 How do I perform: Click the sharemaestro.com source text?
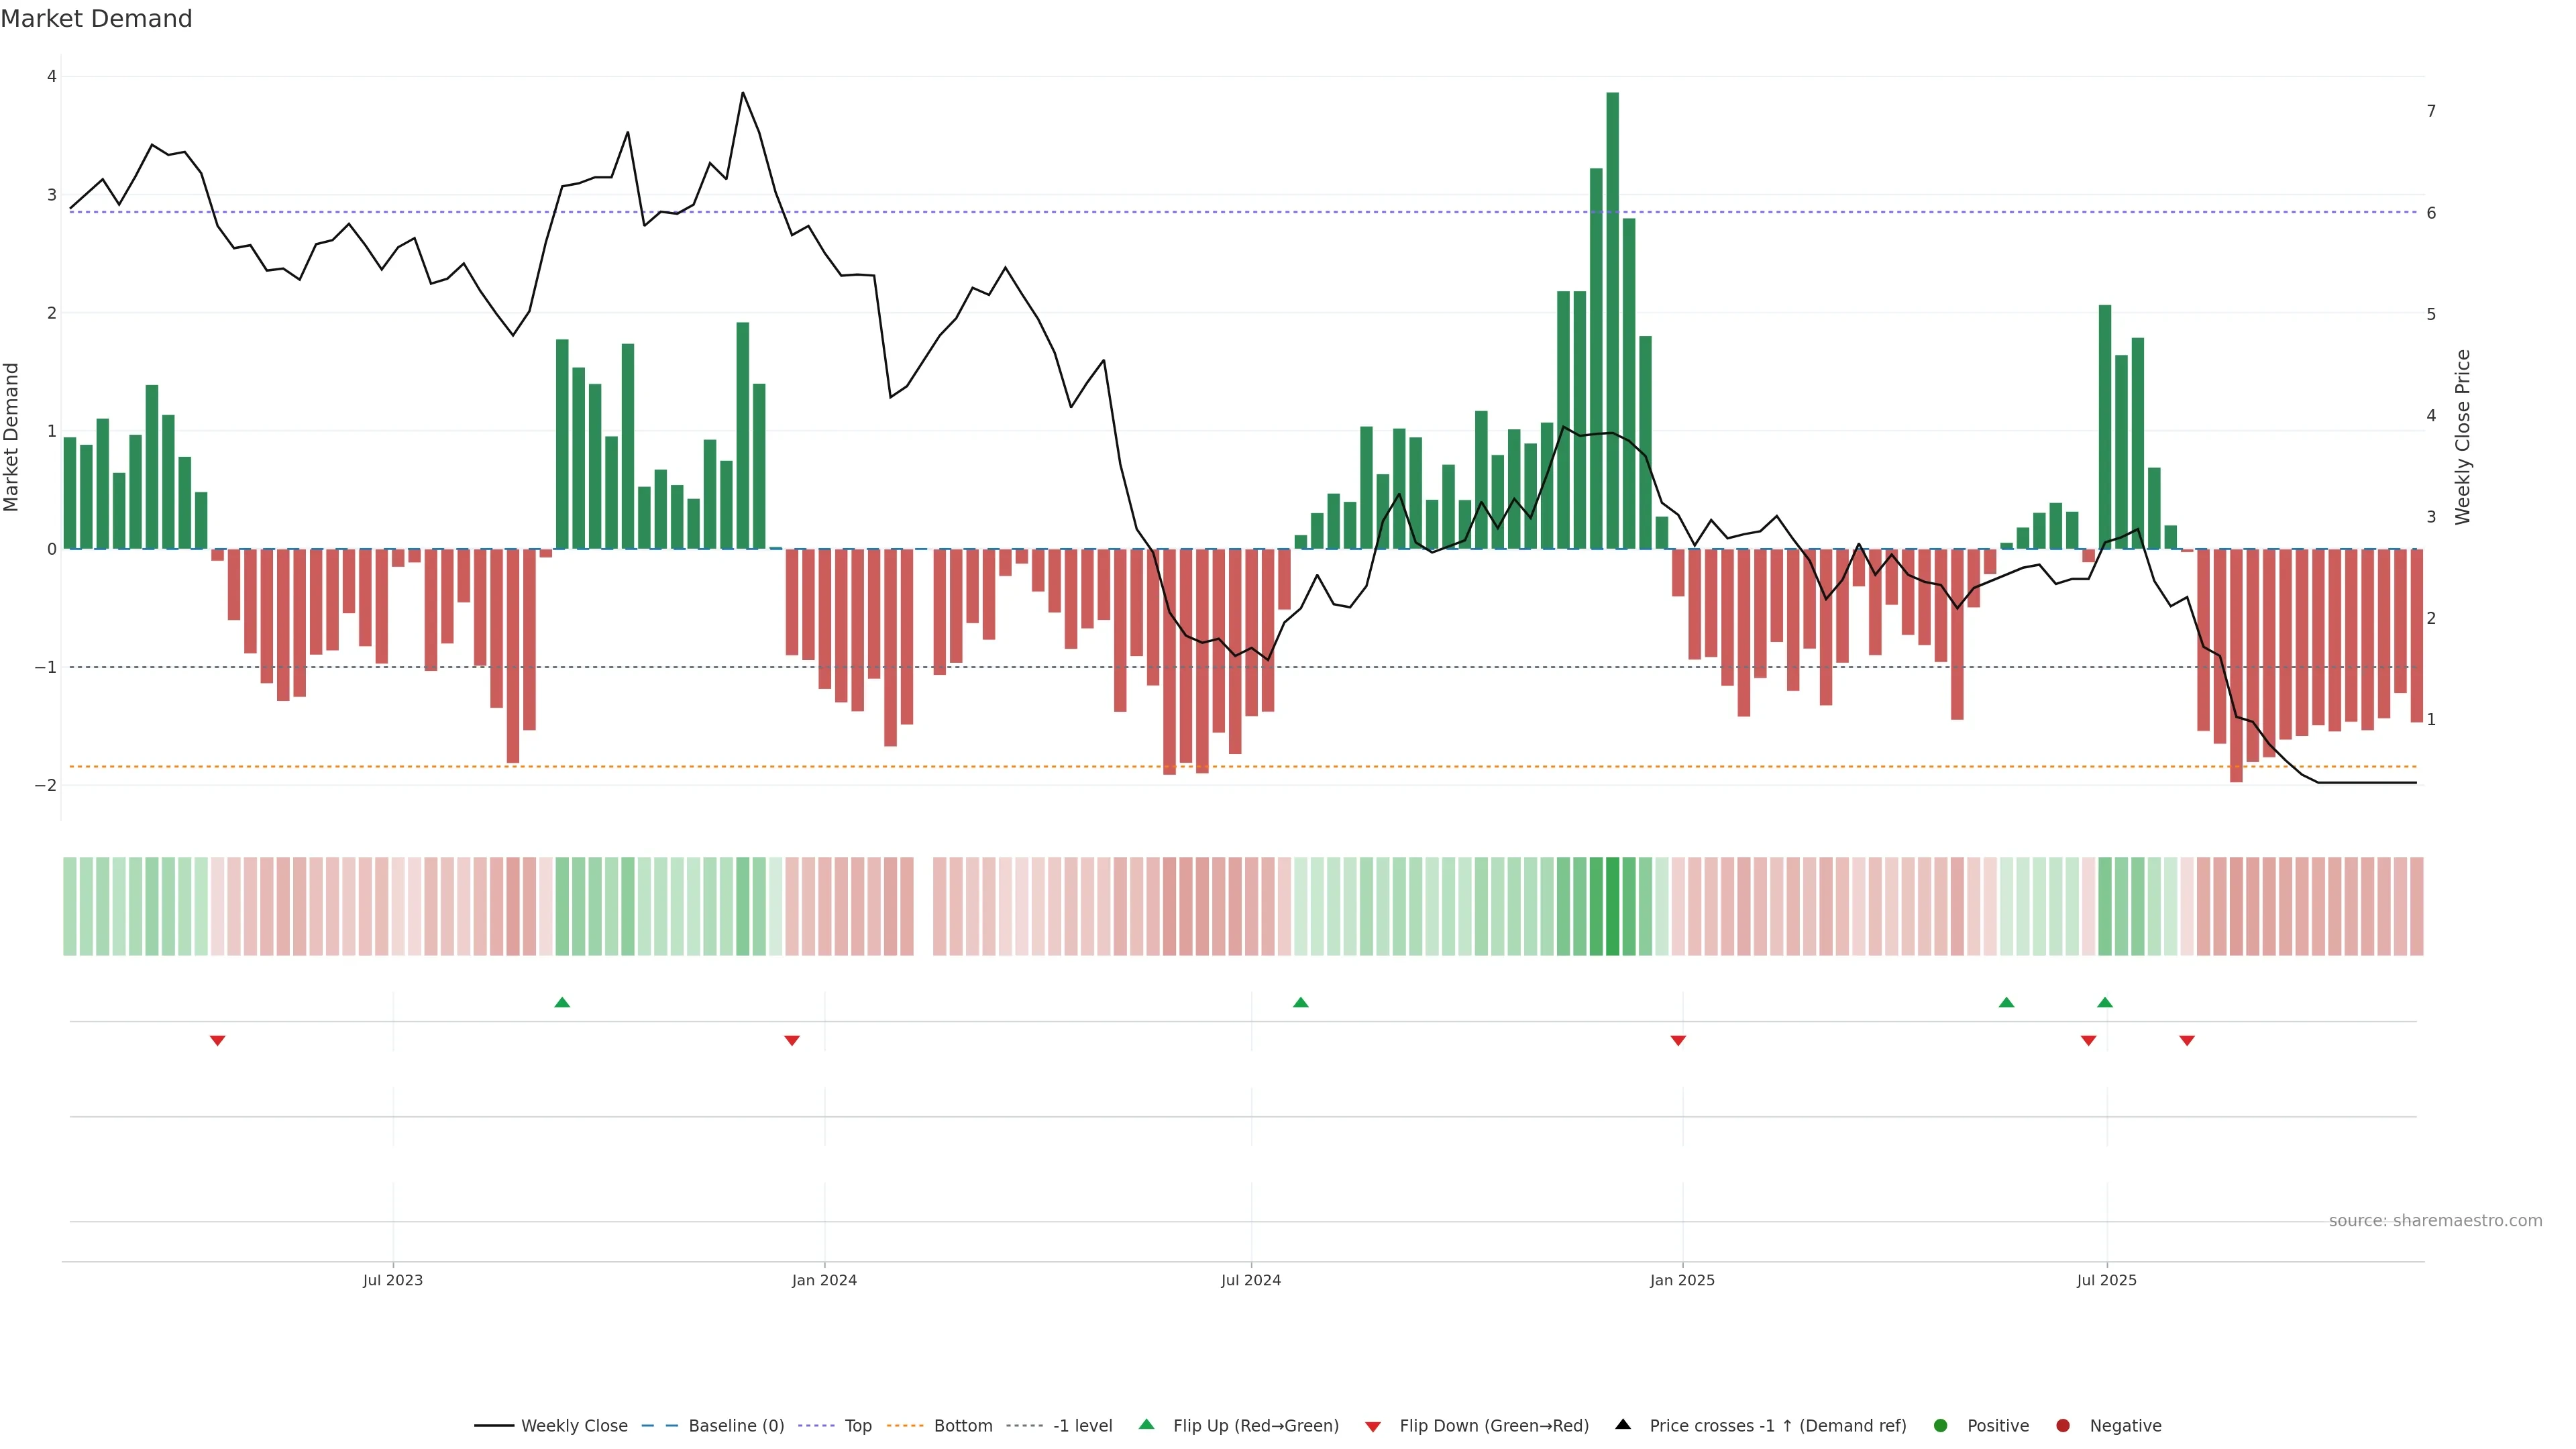[x=2435, y=1220]
